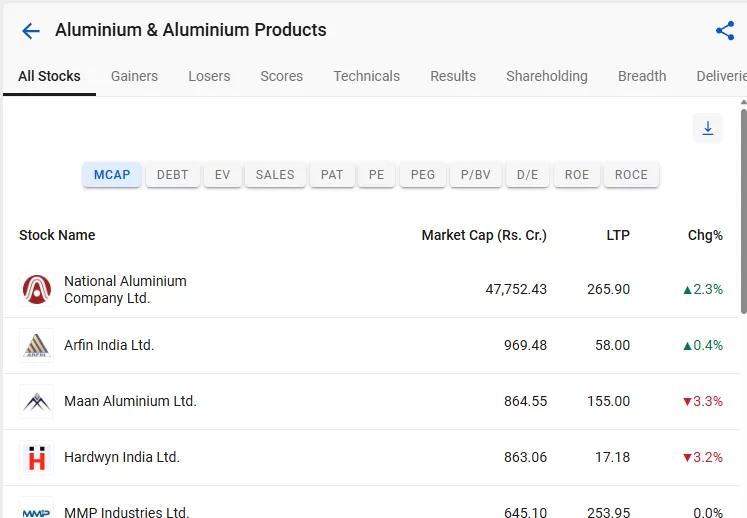Open the Breadth tab

pyautogui.click(x=642, y=76)
